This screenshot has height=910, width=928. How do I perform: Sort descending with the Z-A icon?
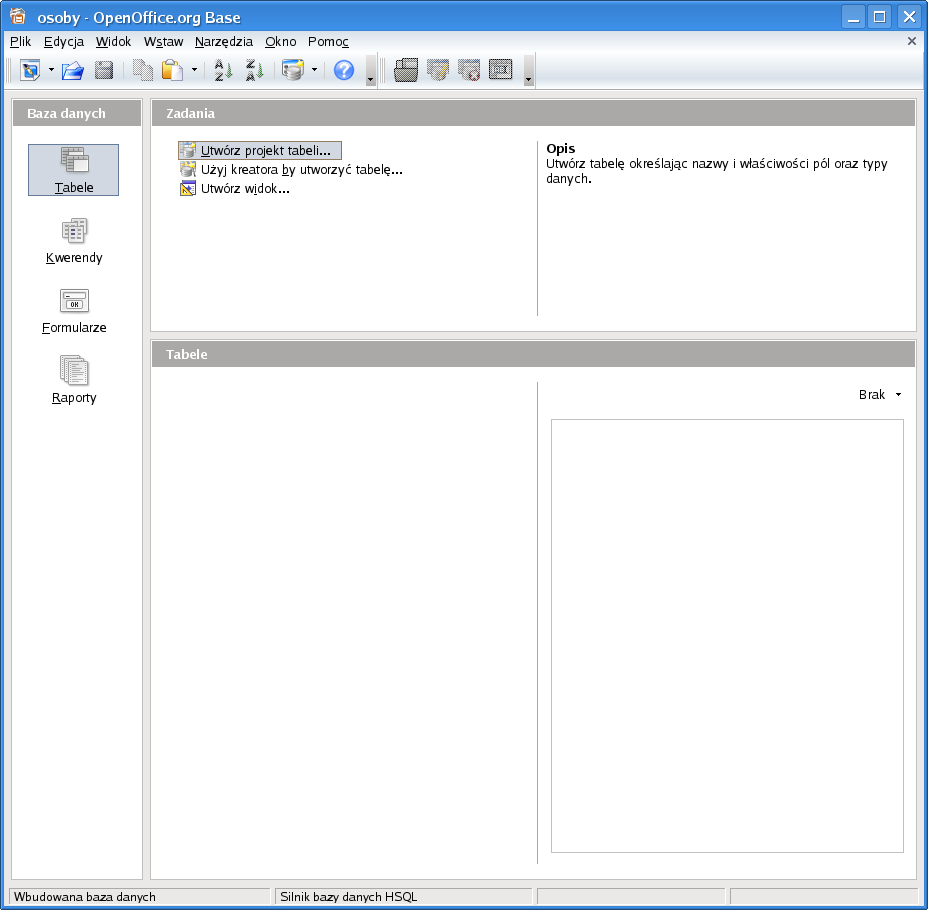254,70
